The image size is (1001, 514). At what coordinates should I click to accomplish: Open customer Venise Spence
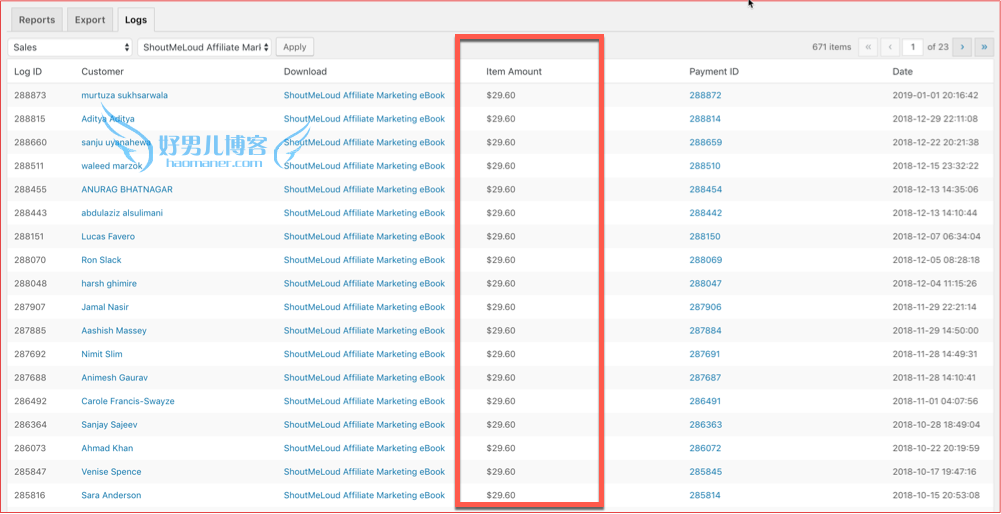[112, 472]
